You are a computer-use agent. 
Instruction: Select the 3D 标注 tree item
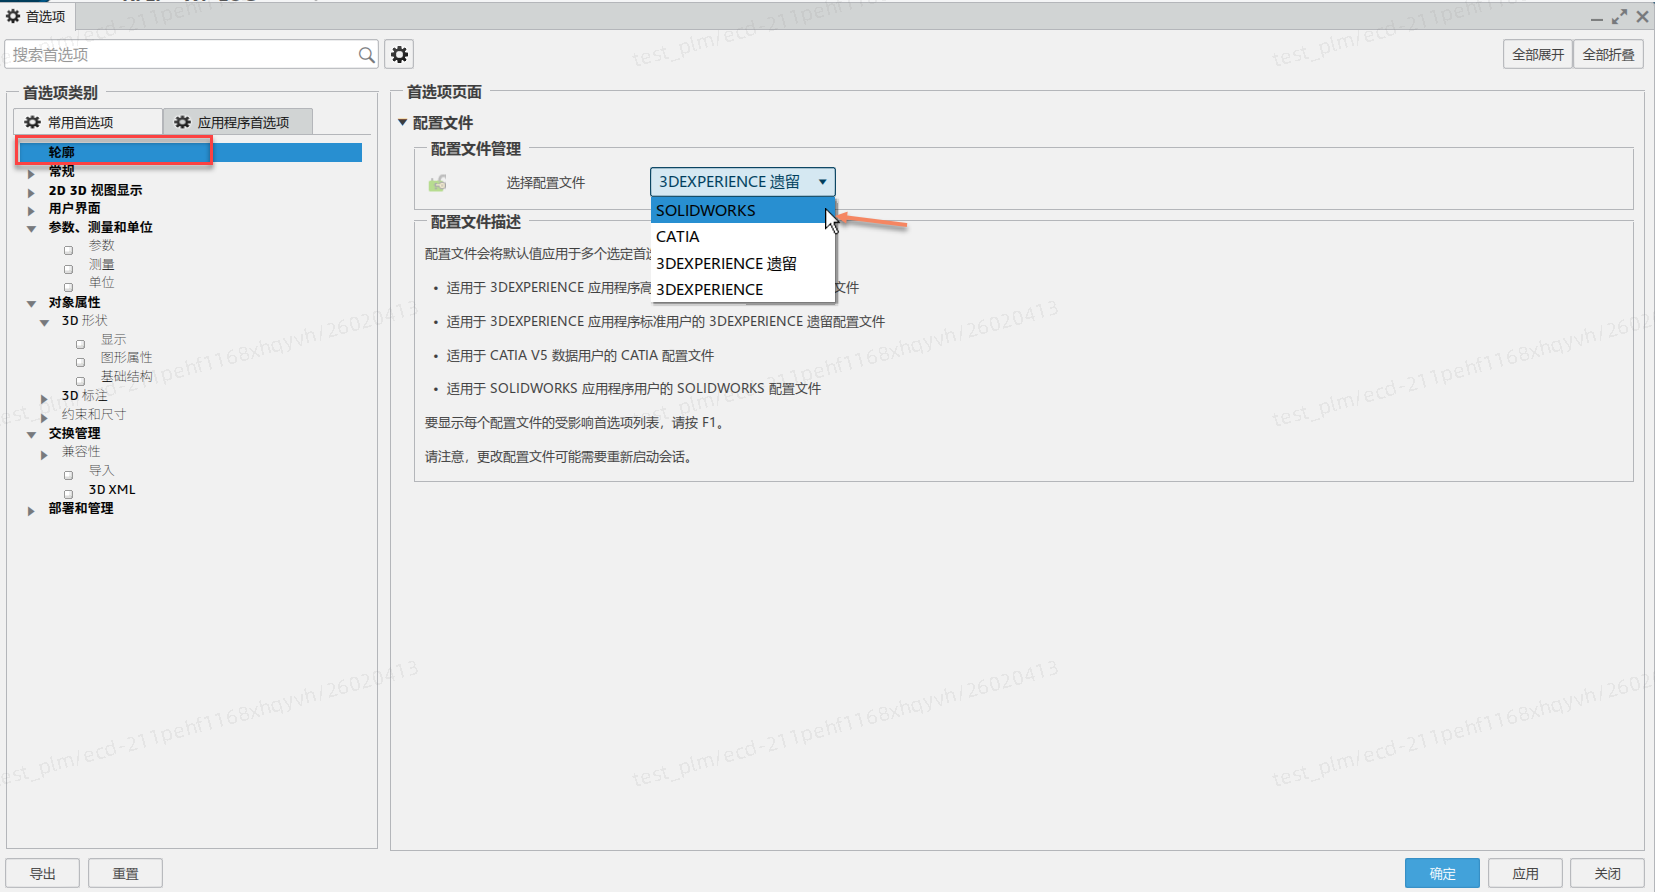[85, 396]
